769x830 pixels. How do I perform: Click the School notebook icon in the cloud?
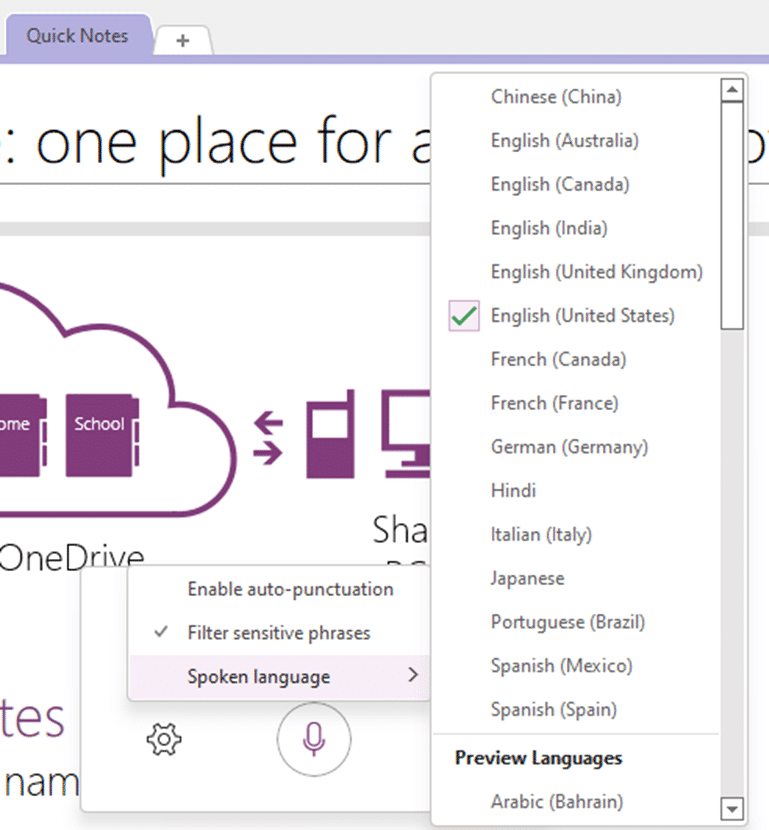point(100,435)
